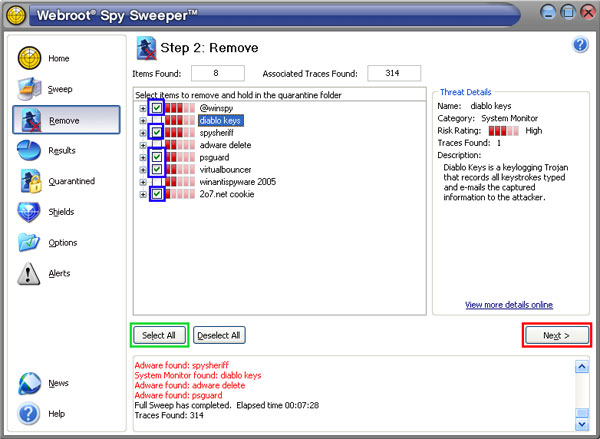
Task: Open the Quarantined padlock icon
Action: click(31, 181)
